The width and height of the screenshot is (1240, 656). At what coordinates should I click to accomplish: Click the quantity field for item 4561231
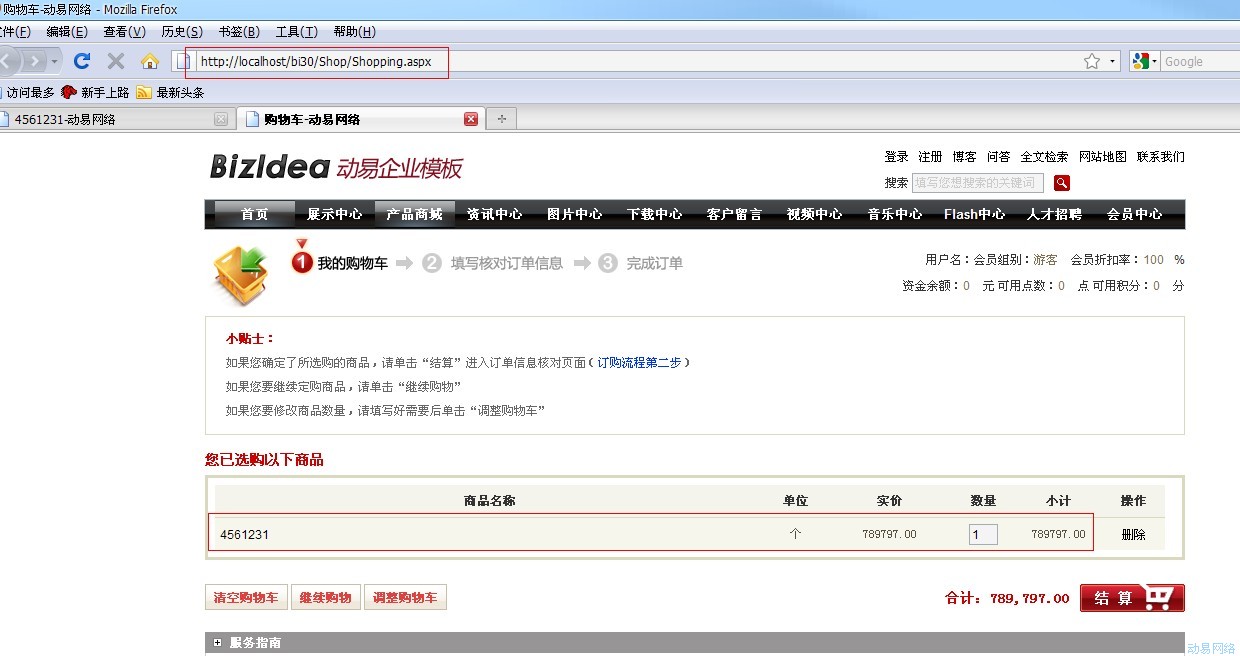982,535
